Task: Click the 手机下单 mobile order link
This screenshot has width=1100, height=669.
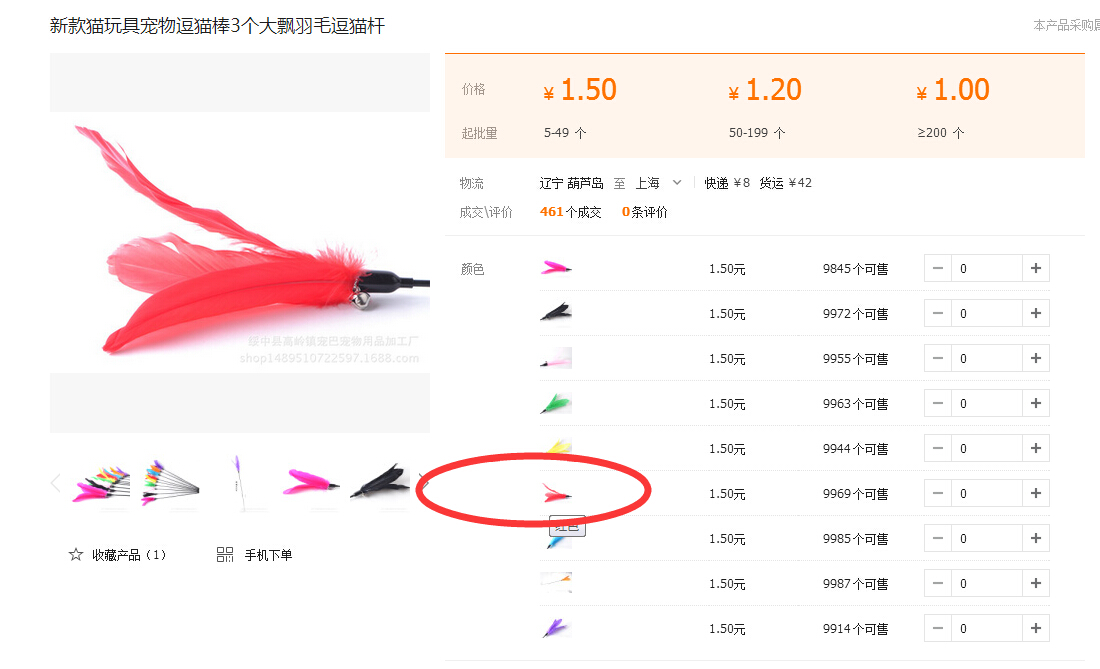Action: tap(268, 555)
